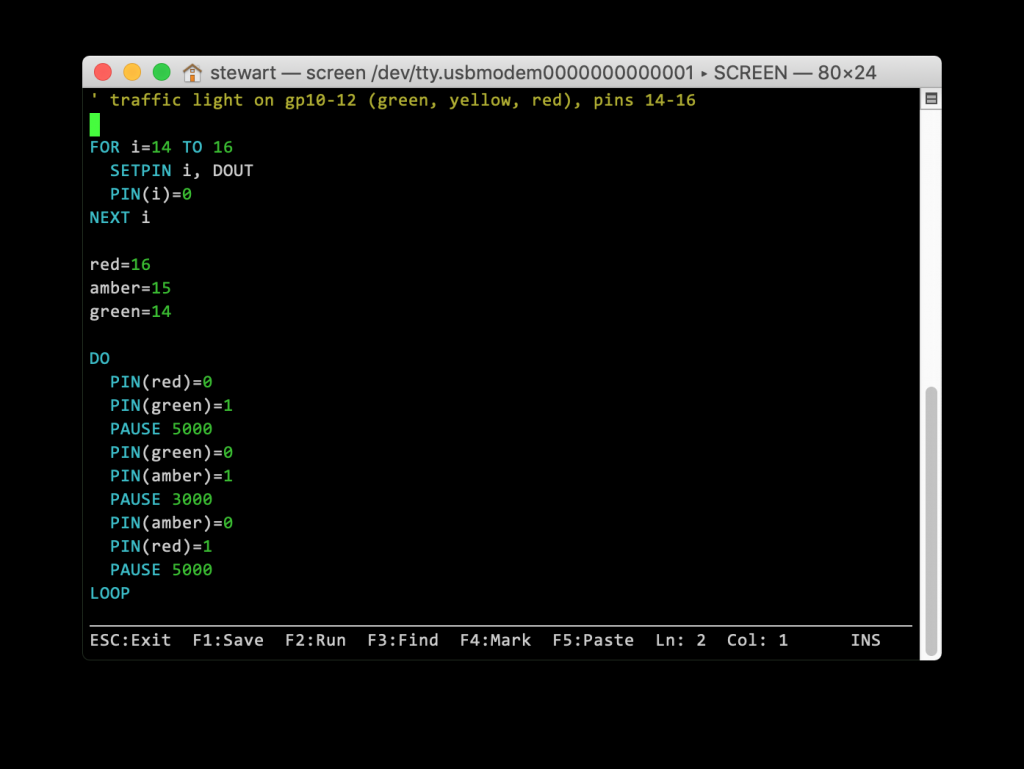Image resolution: width=1024 pixels, height=769 pixels.
Task: Click the F2:Run label in status bar
Action: point(315,640)
